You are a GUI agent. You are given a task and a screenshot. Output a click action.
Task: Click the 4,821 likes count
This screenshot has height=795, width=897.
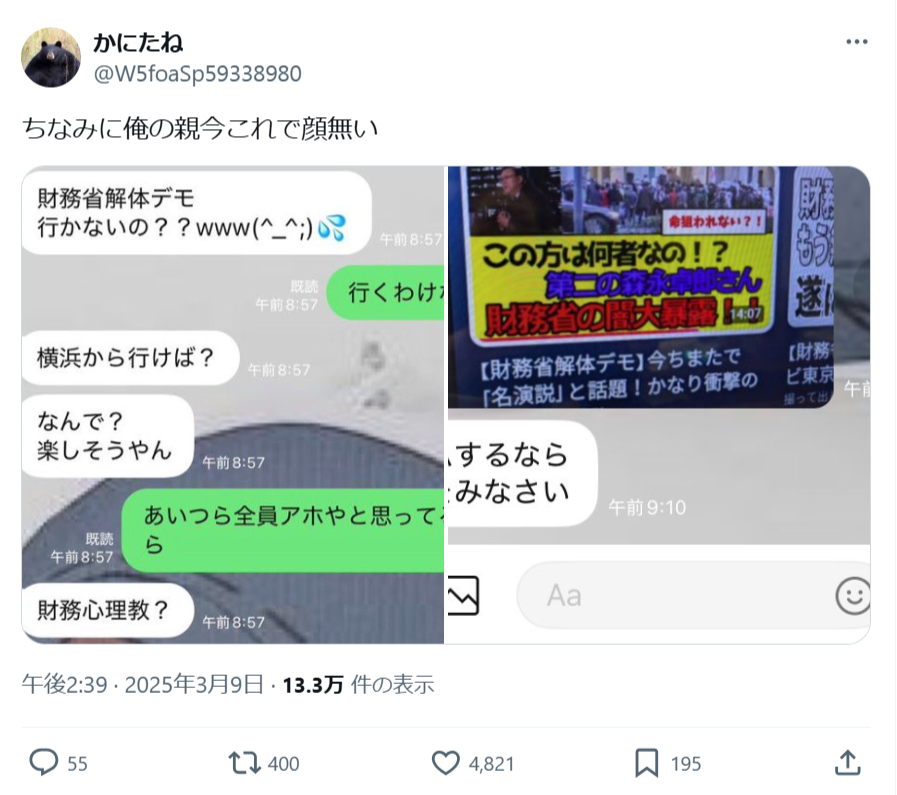click(491, 764)
